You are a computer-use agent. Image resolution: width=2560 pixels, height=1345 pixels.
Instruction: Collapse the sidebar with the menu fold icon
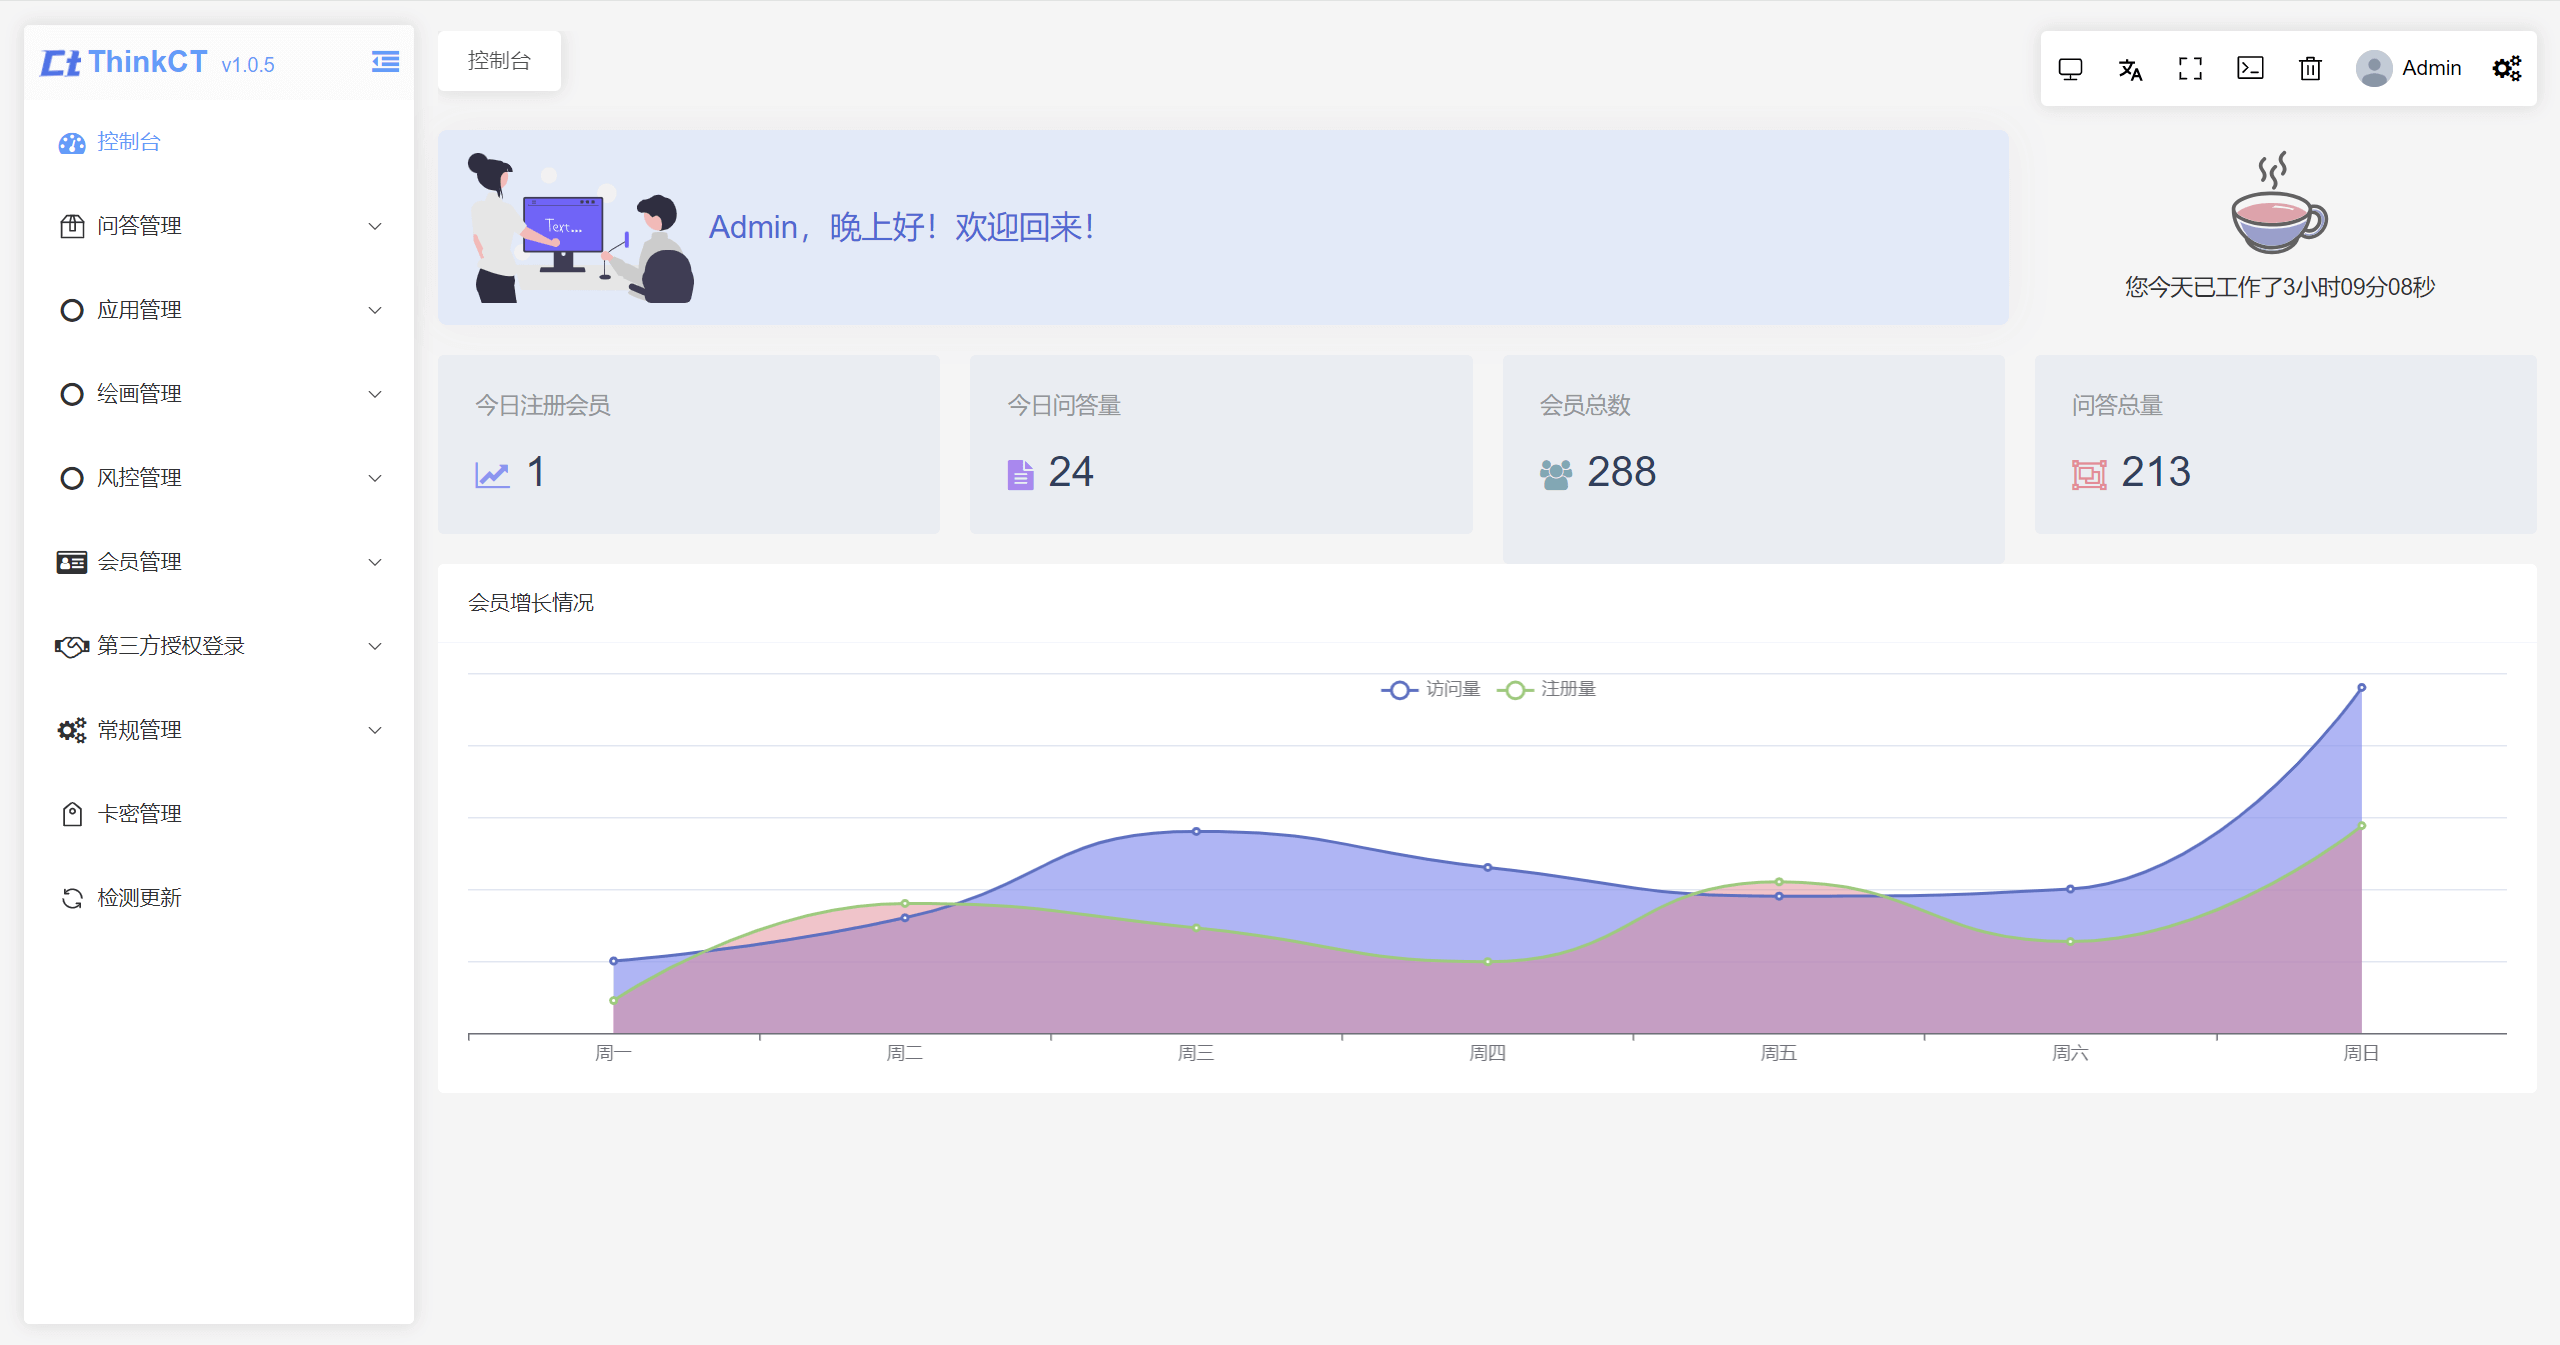point(385,62)
